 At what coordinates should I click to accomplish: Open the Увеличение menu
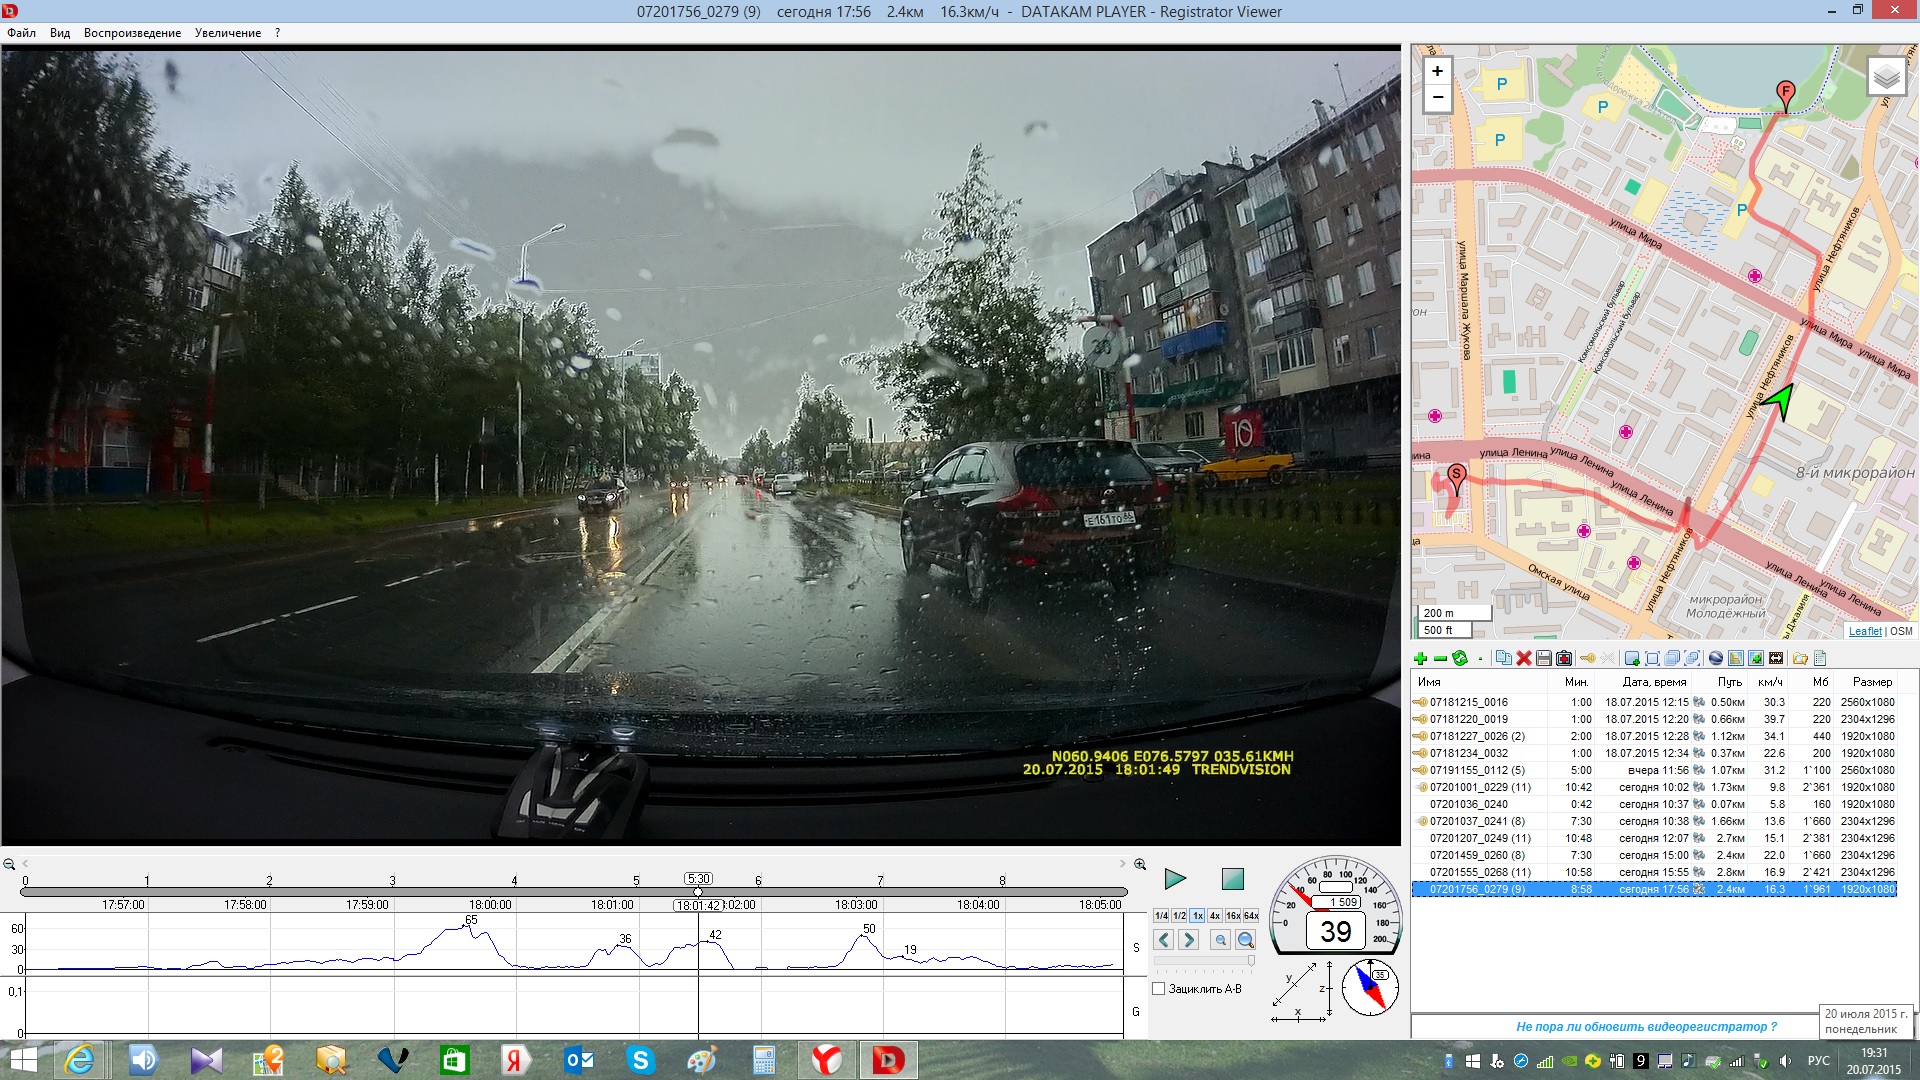228,33
